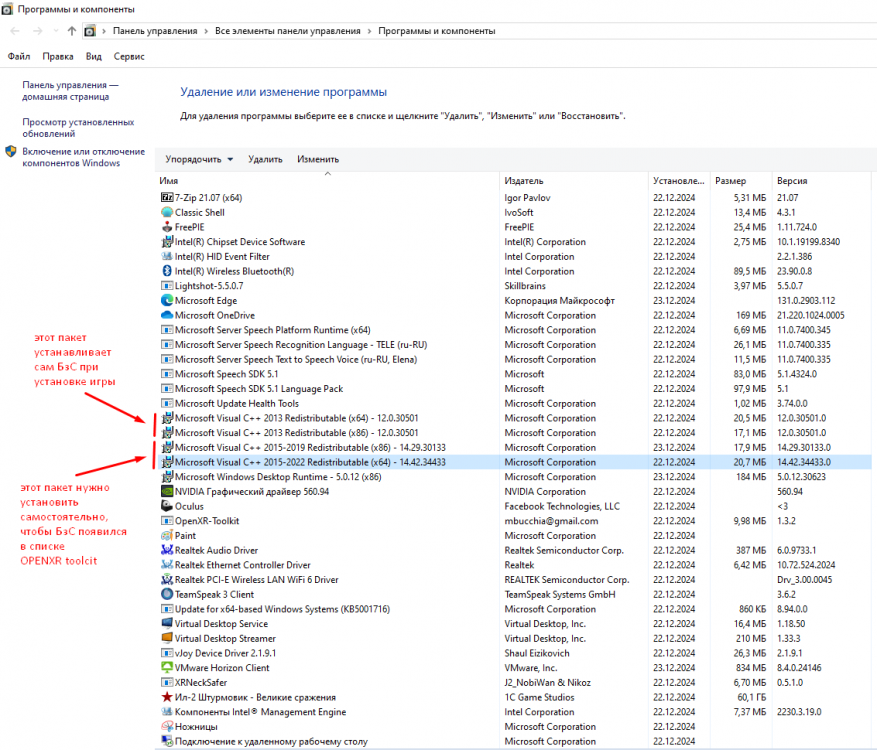Image resolution: width=877 pixels, height=750 pixels.
Task: Click the shield icon for Windows components
Action: coord(11,152)
